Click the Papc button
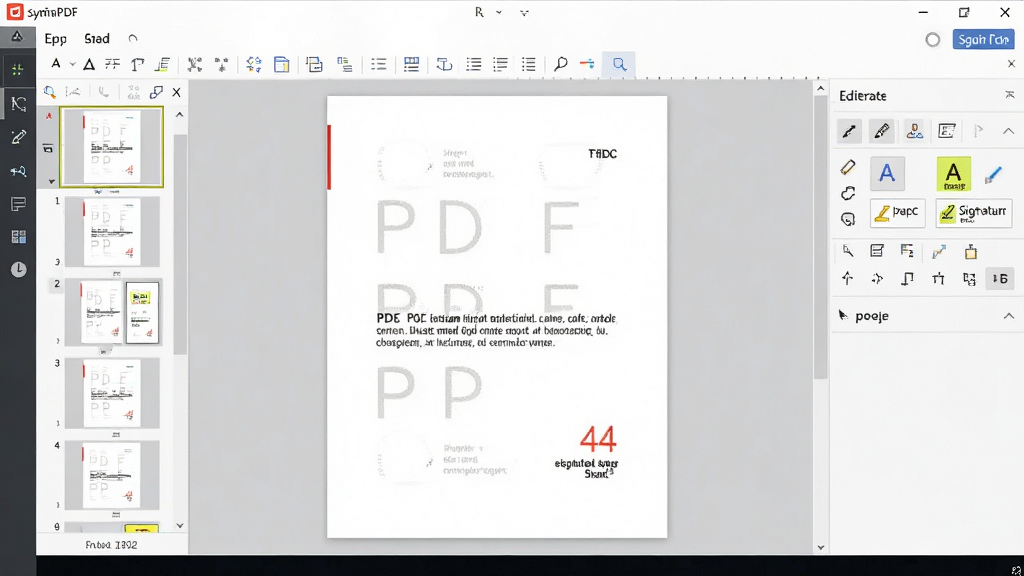Viewport: 1024px width, 576px height. click(x=897, y=213)
